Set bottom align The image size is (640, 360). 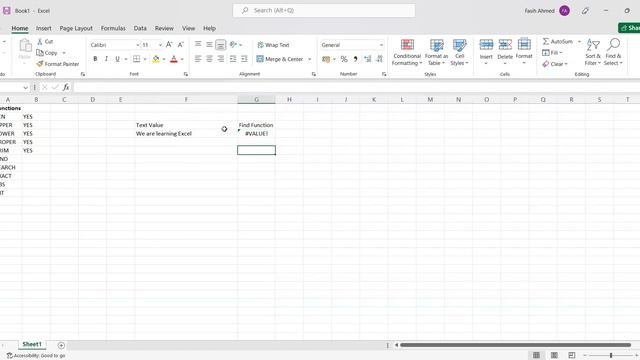220,44
